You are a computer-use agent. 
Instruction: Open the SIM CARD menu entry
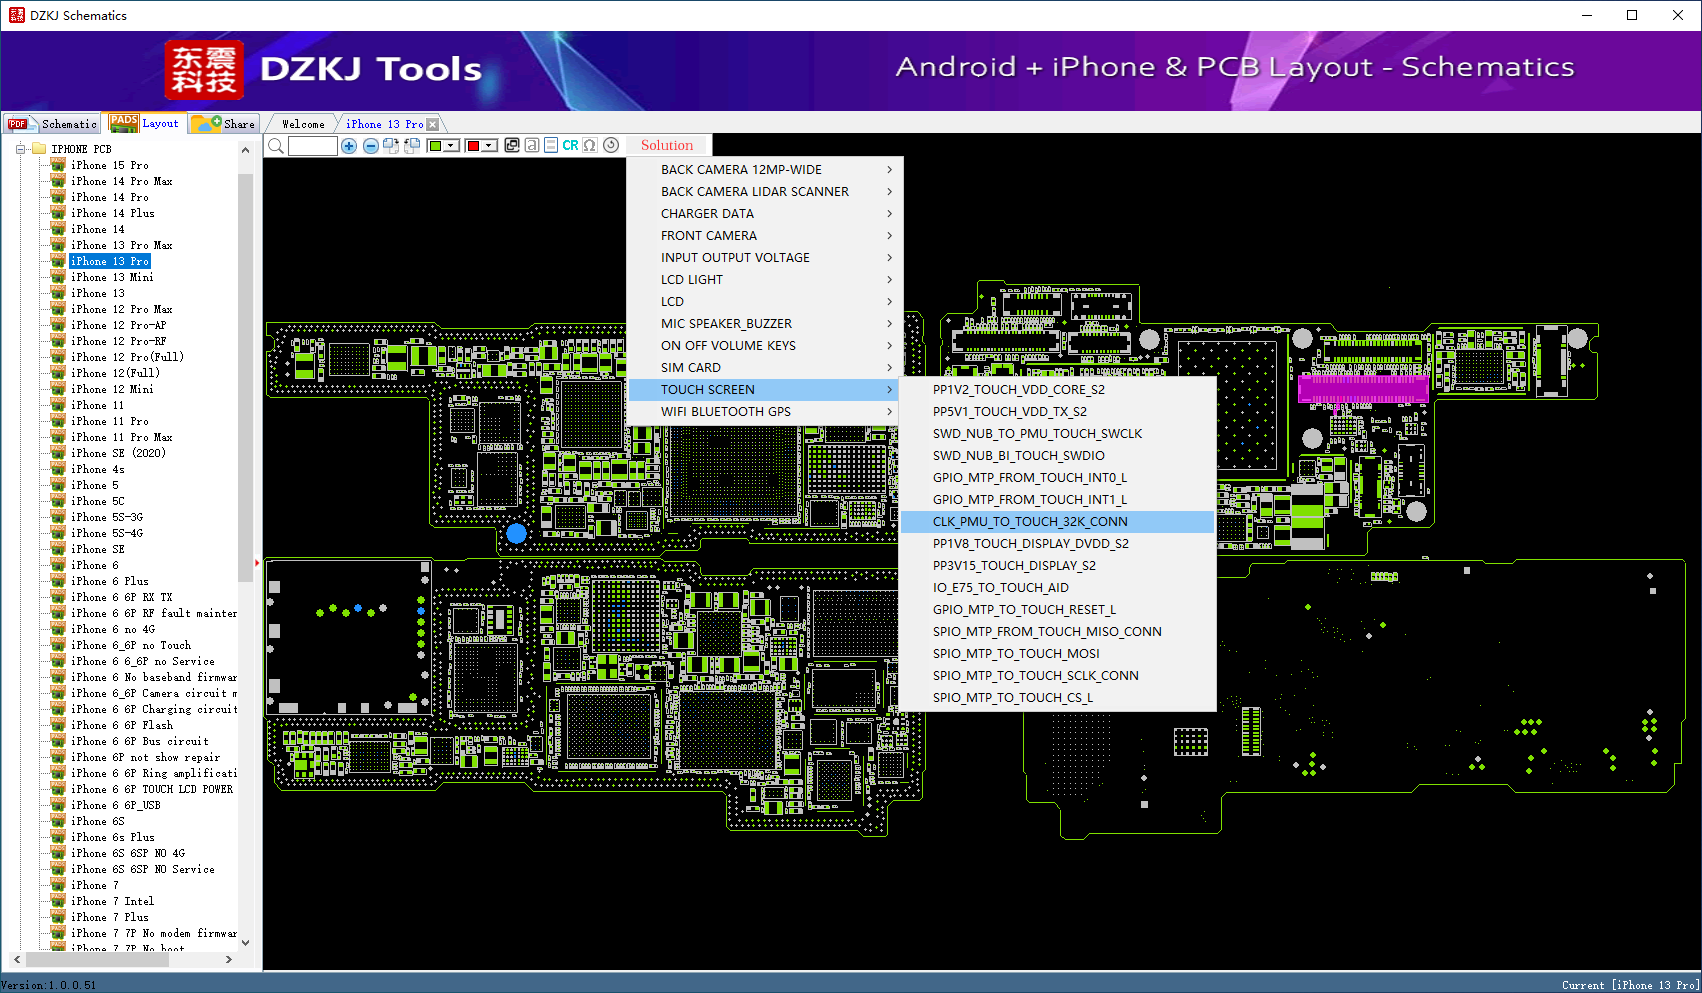click(766, 368)
